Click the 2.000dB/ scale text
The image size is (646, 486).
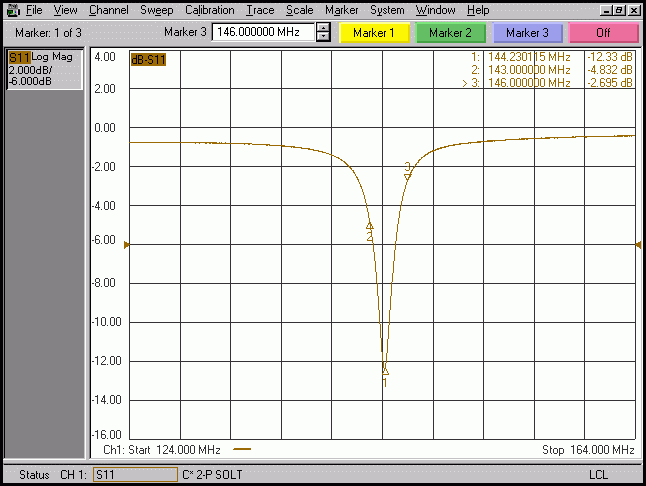[x=30, y=70]
